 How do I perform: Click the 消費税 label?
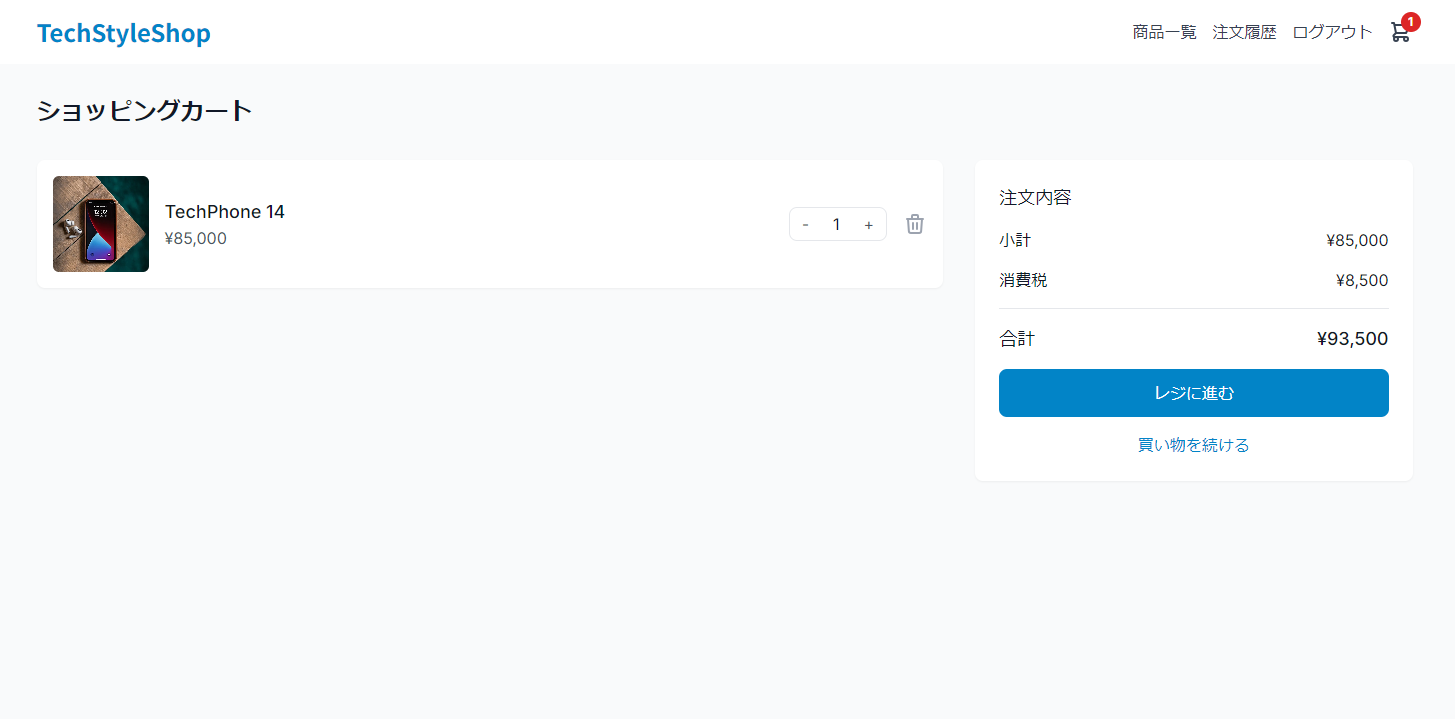pyautogui.click(x=1023, y=280)
